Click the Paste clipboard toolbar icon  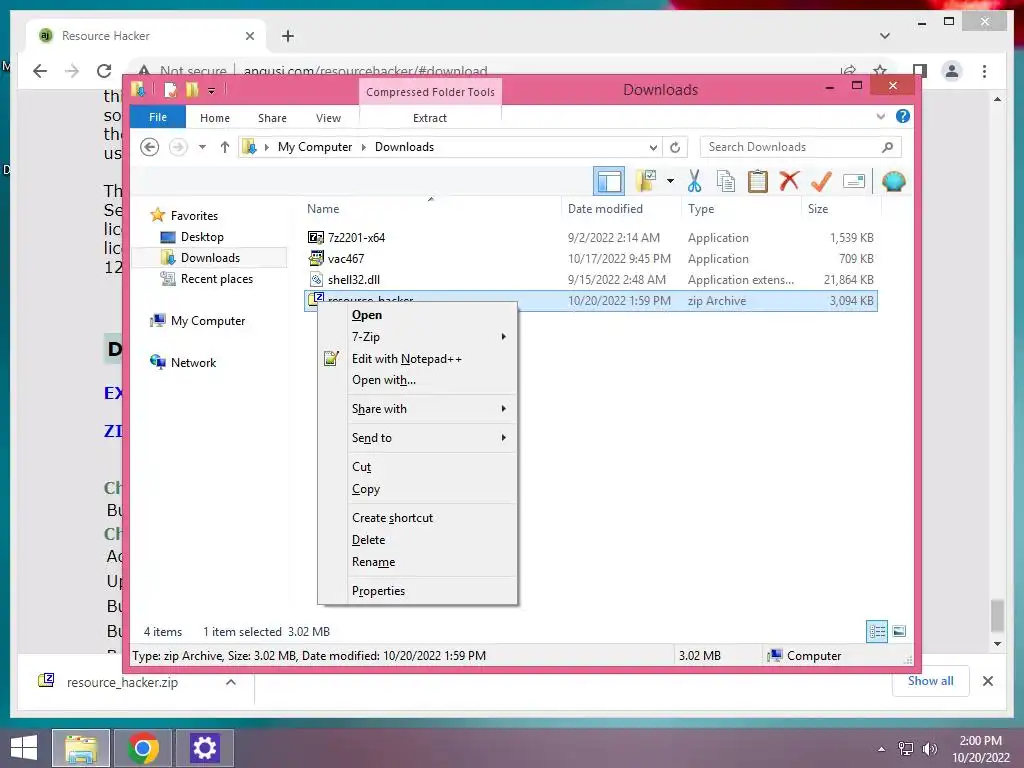758,181
